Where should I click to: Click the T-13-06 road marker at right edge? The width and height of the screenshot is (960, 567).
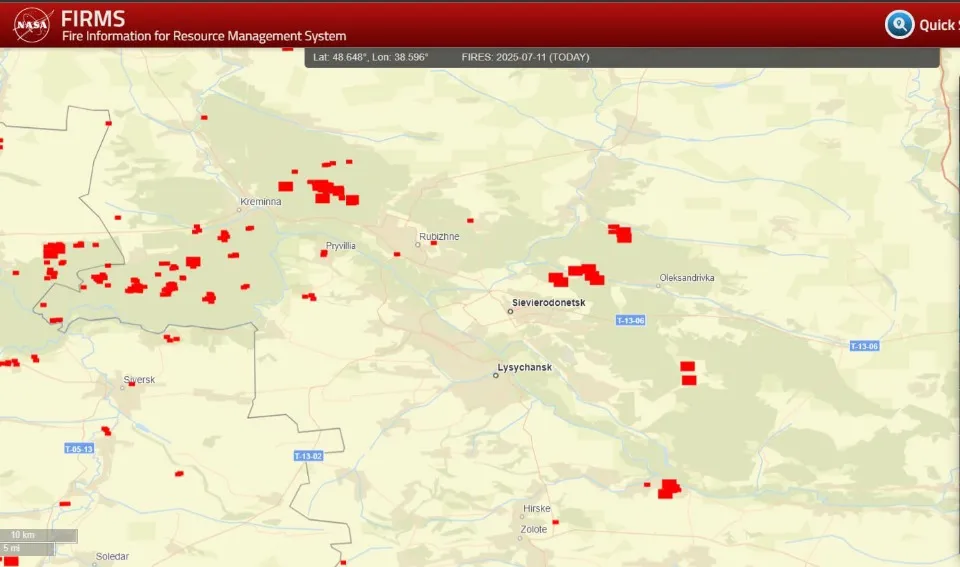click(x=864, y=346)
